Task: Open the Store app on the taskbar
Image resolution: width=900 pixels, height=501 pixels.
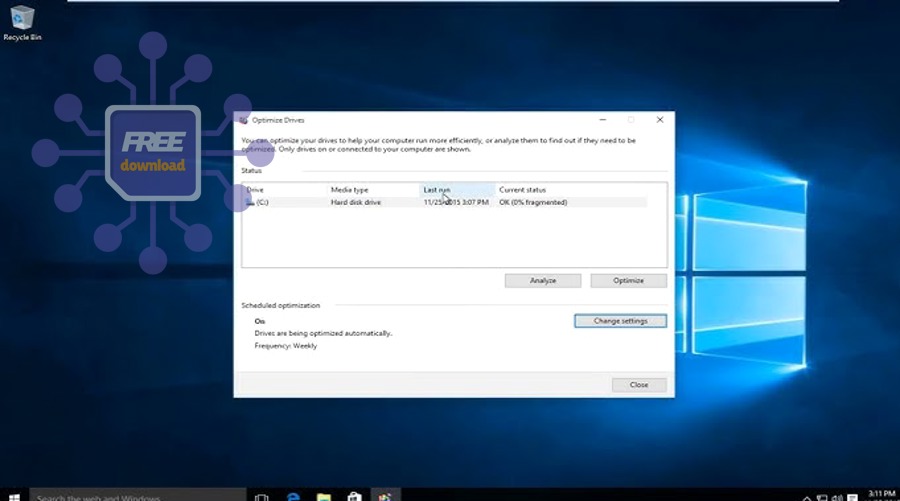Action: (x=354, y=496)
